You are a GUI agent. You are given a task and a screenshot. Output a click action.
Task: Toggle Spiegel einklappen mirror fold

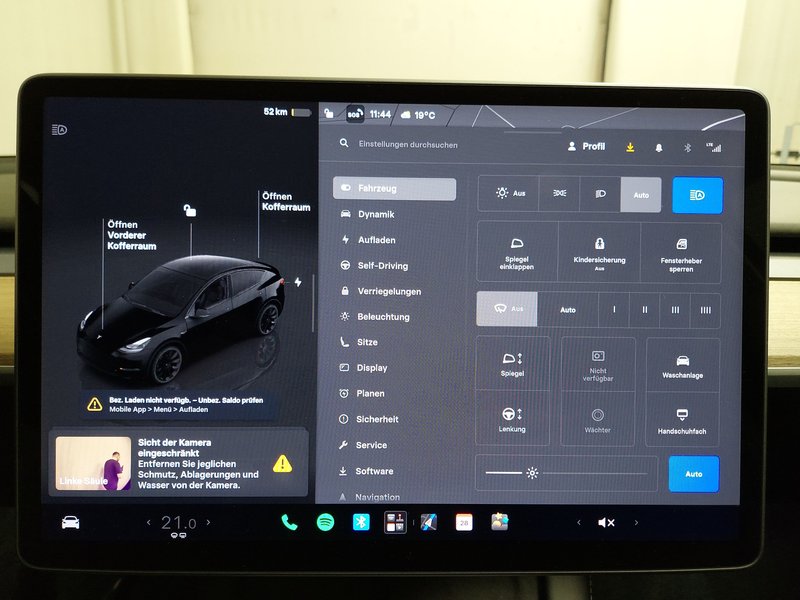(517, 252)
